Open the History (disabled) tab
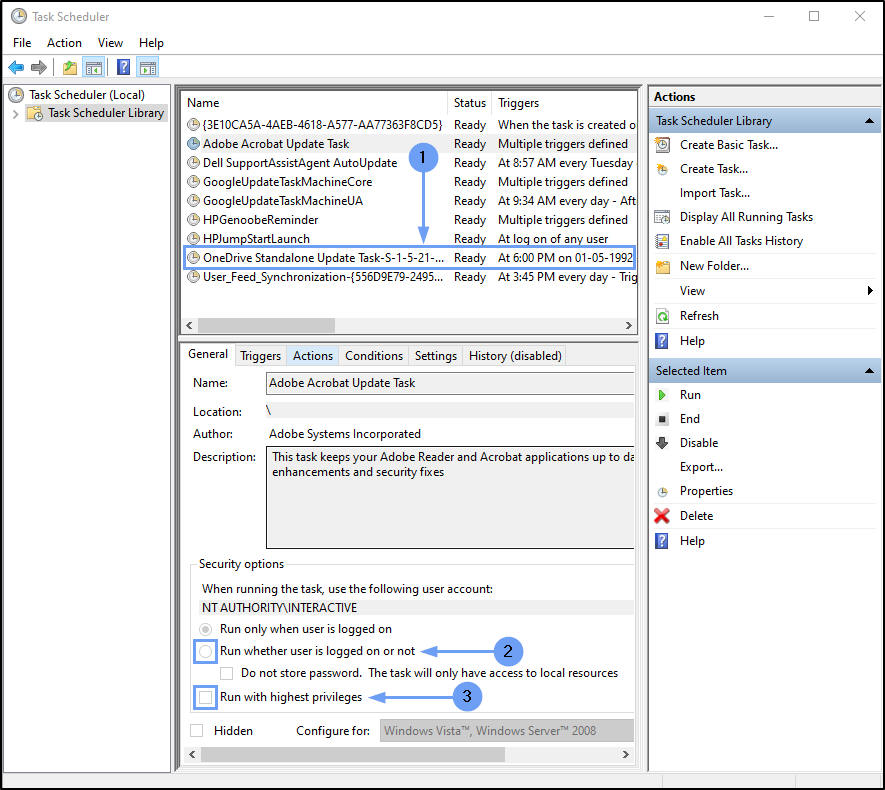885x790 pixels. (x=515, y=356)
